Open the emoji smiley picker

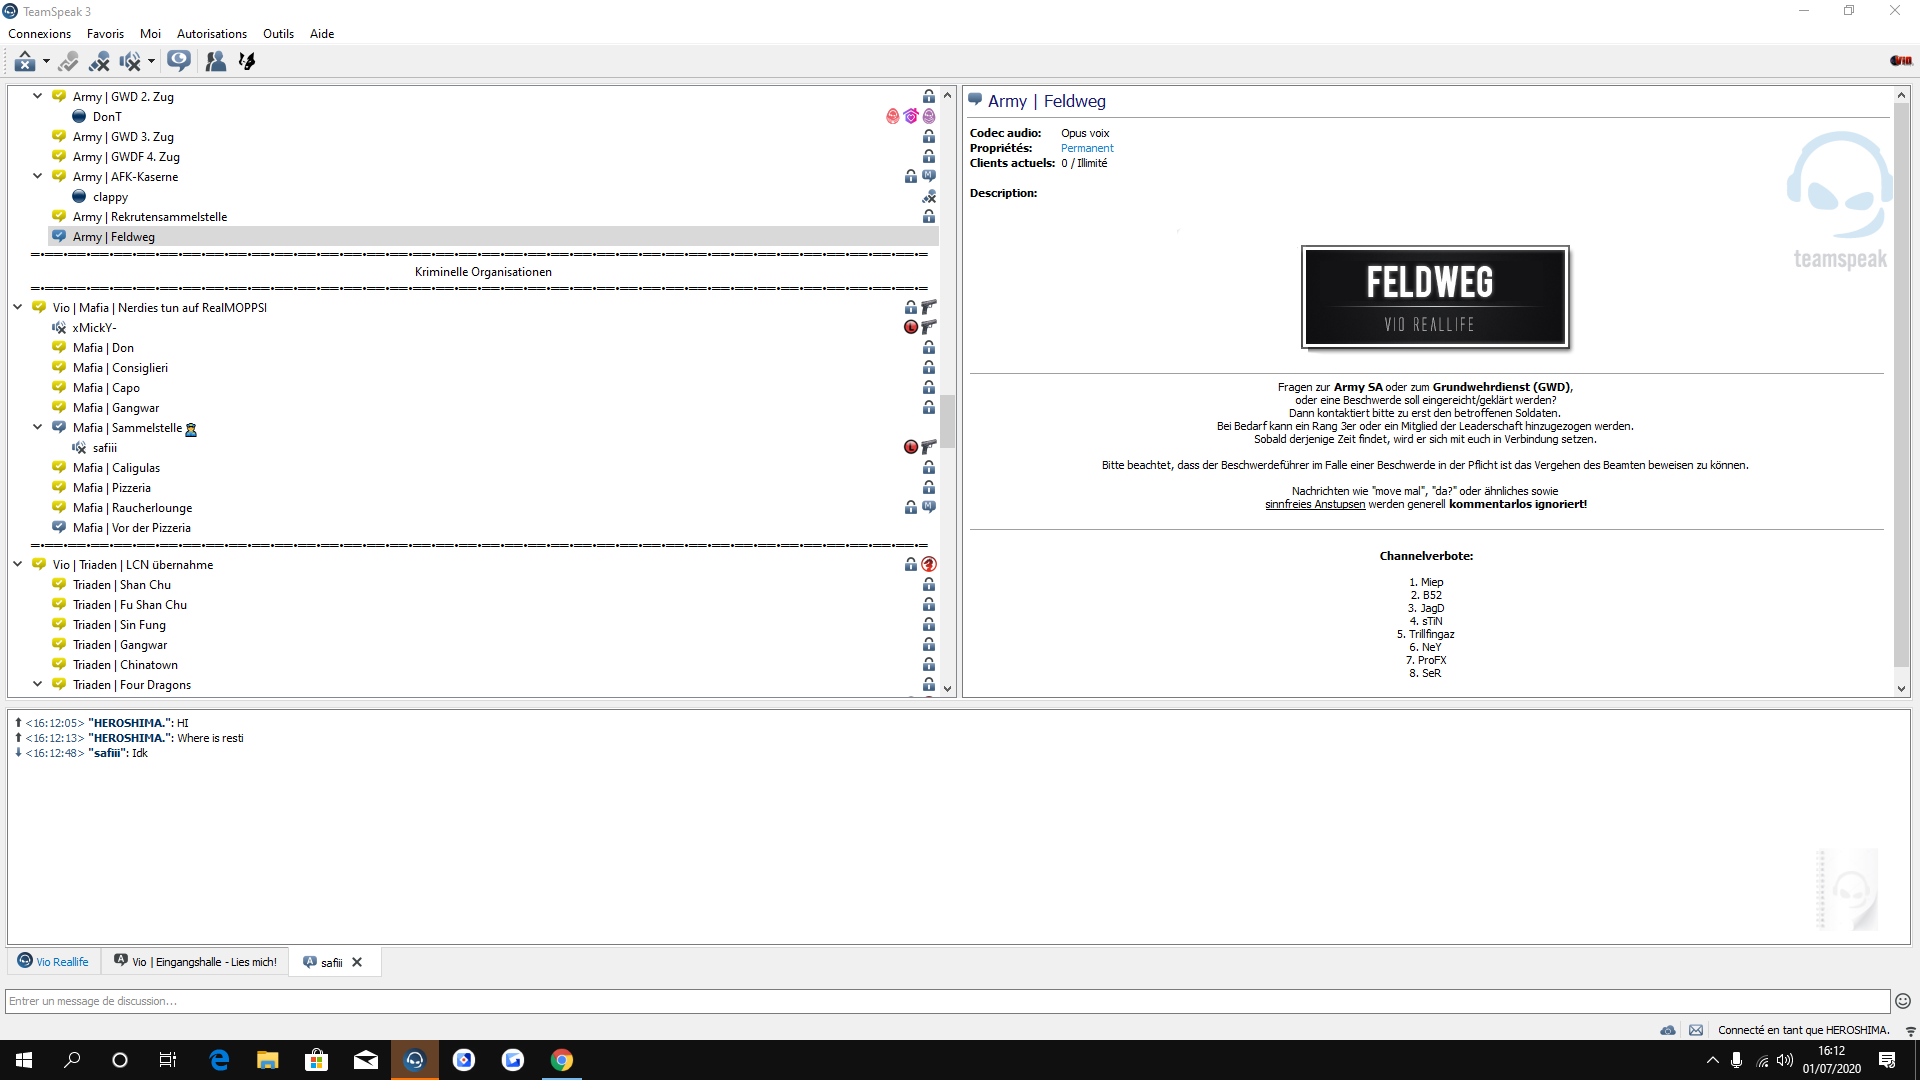coord(1902,1001)
